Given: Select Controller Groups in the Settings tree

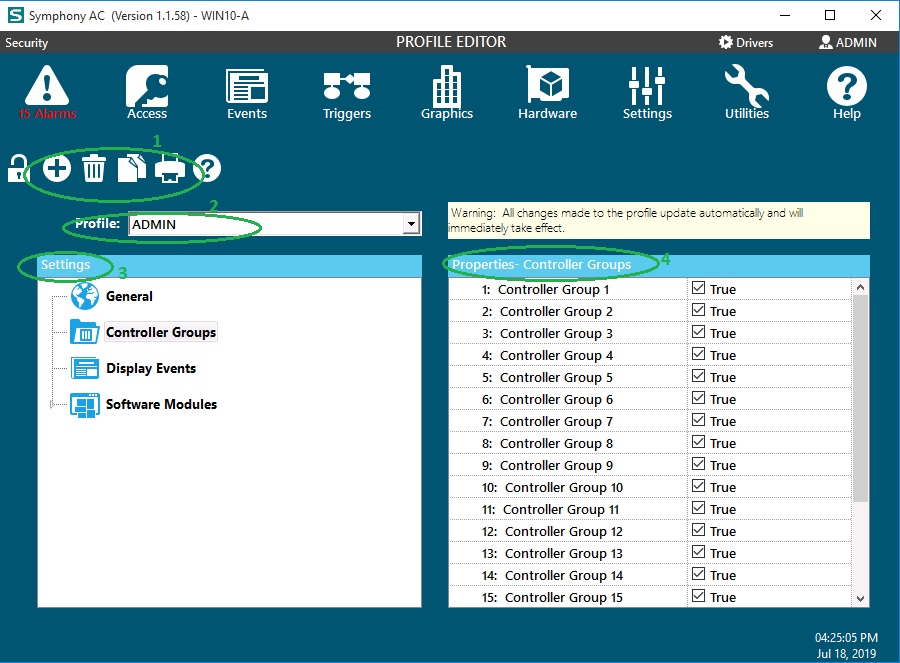Looking at the screenshot, I should (x=161, y=332).
